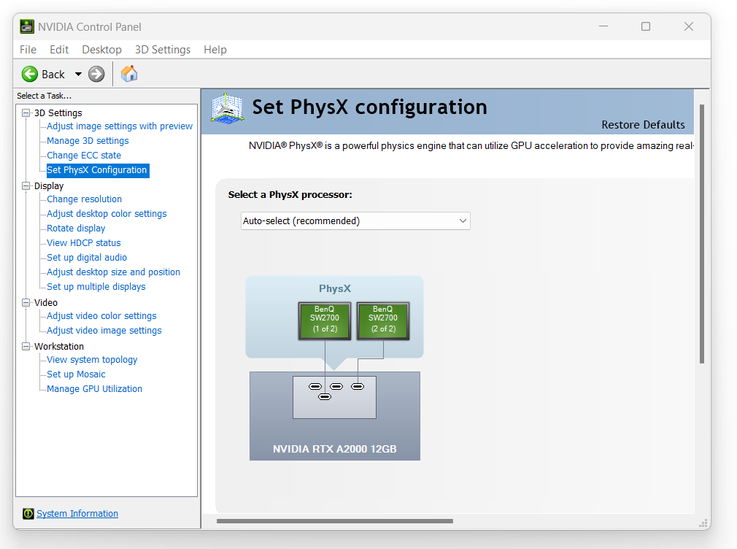Click Restore Defaults
The width and height of the screenshot is (737, 549).
pyautogui.click(x=643, y=125)
